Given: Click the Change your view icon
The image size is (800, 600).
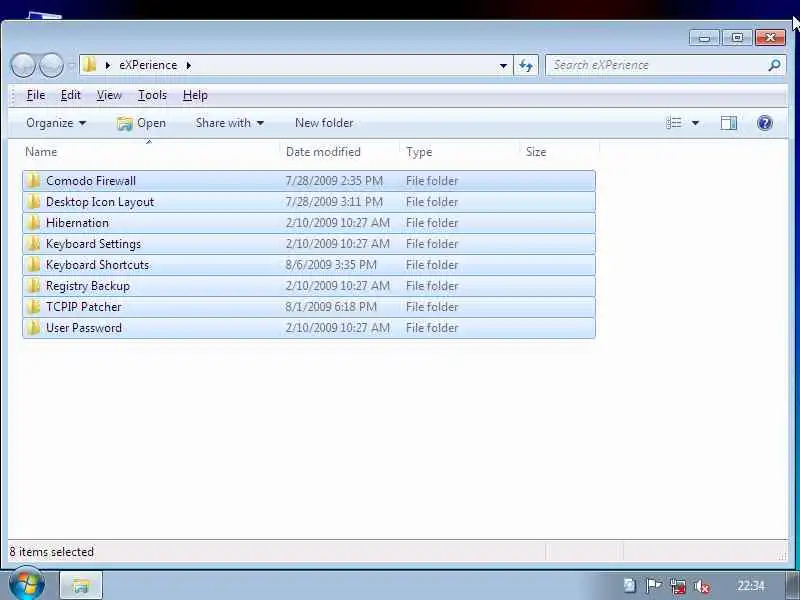Looking at the screenshot, I should tap(673, 123).
